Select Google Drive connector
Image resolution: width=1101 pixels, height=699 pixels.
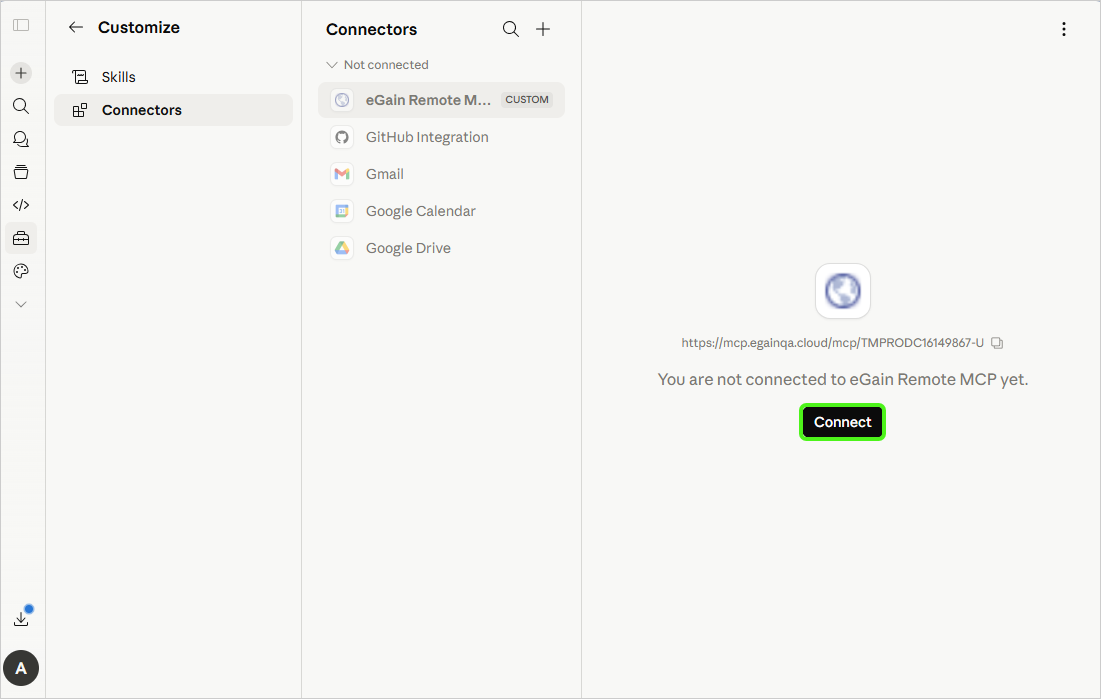tap(441, 248)
